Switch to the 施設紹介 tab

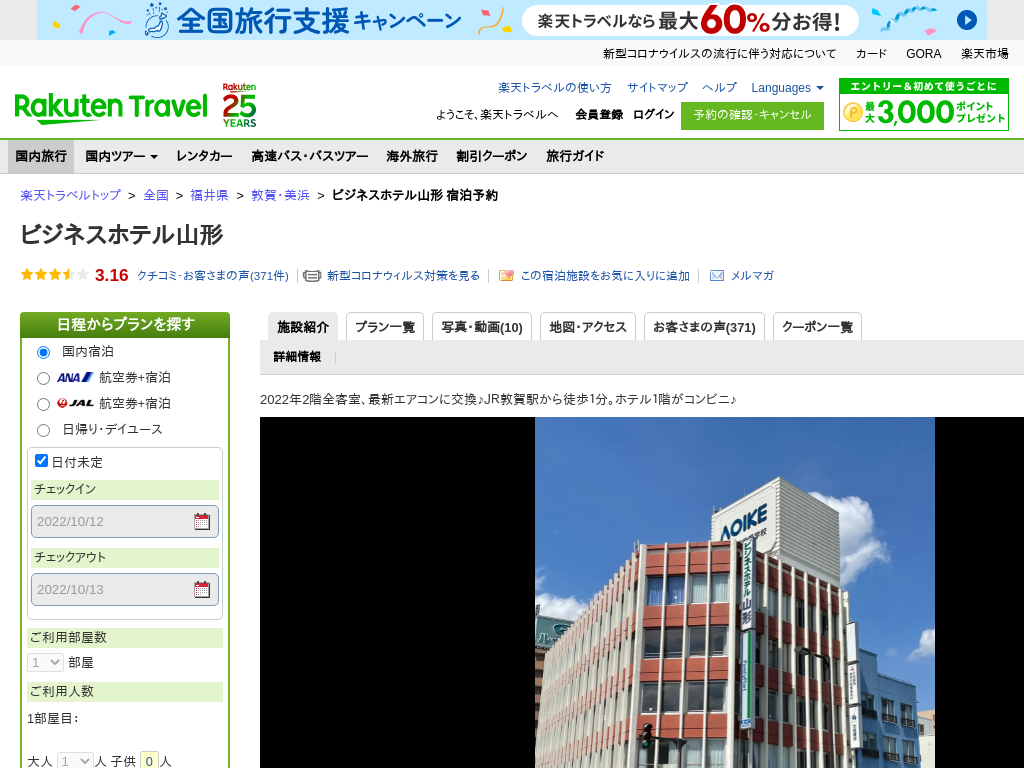coord(302,327)
